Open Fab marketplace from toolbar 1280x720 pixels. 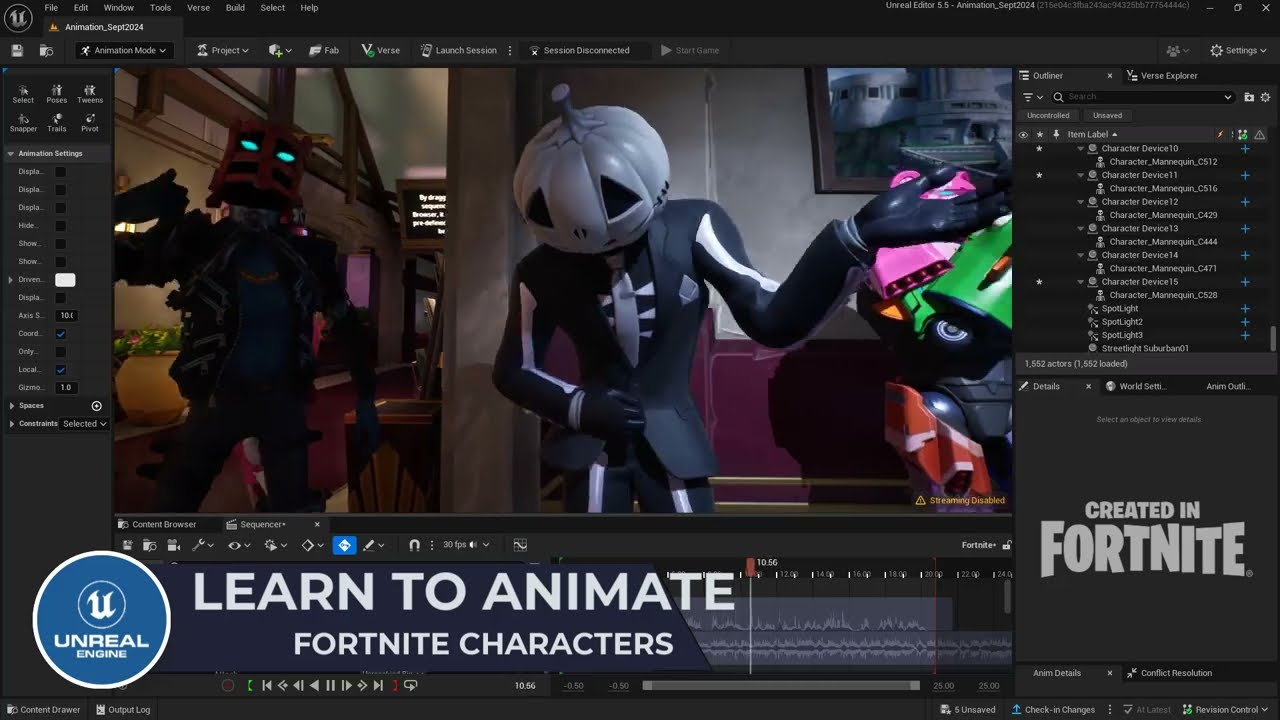(324, 50)
